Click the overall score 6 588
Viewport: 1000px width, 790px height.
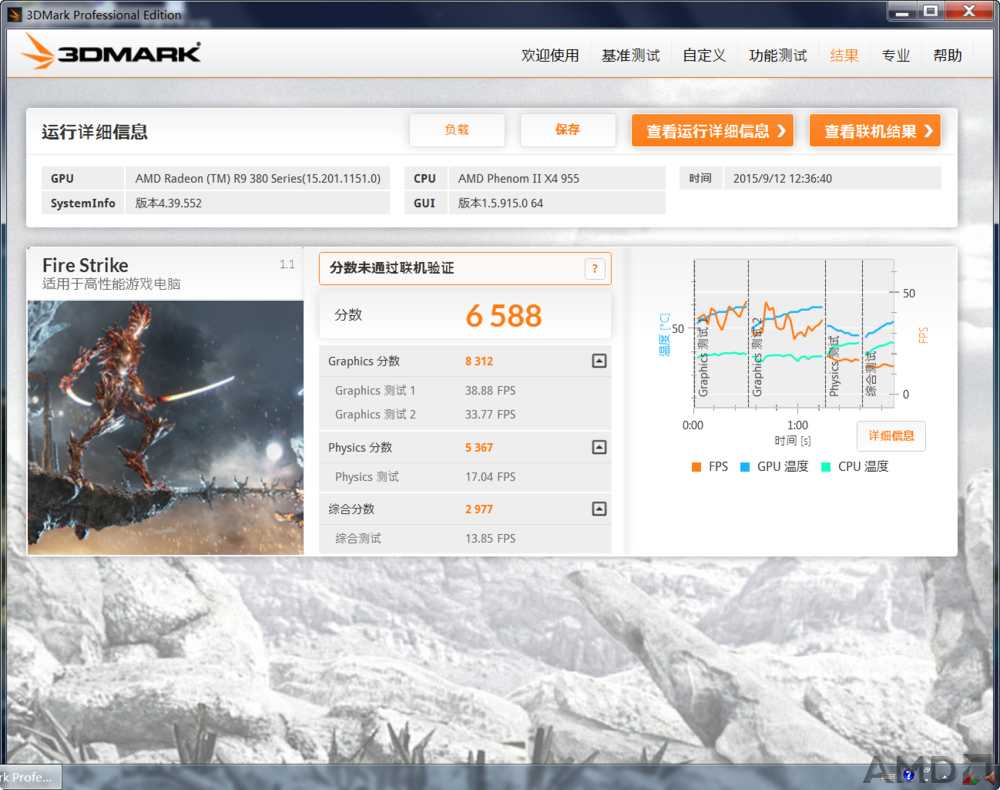[503, 316]
